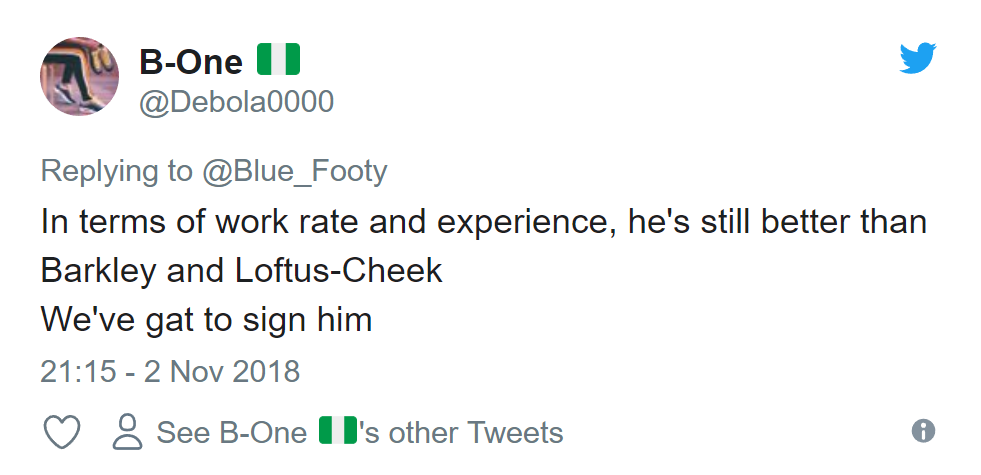Click the person silhouette icon
This screenshot has width=981, height=475.
click(x=128, y=432)
